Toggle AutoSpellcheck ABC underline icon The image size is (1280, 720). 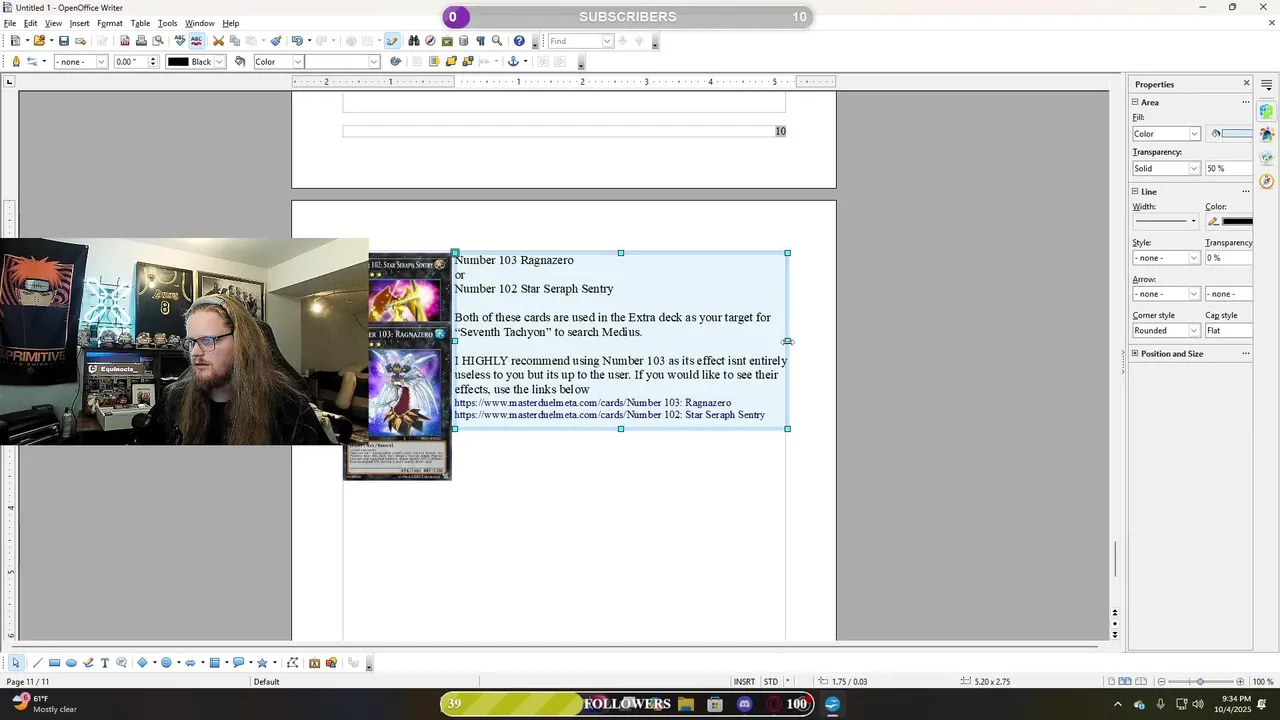[196, 41]
